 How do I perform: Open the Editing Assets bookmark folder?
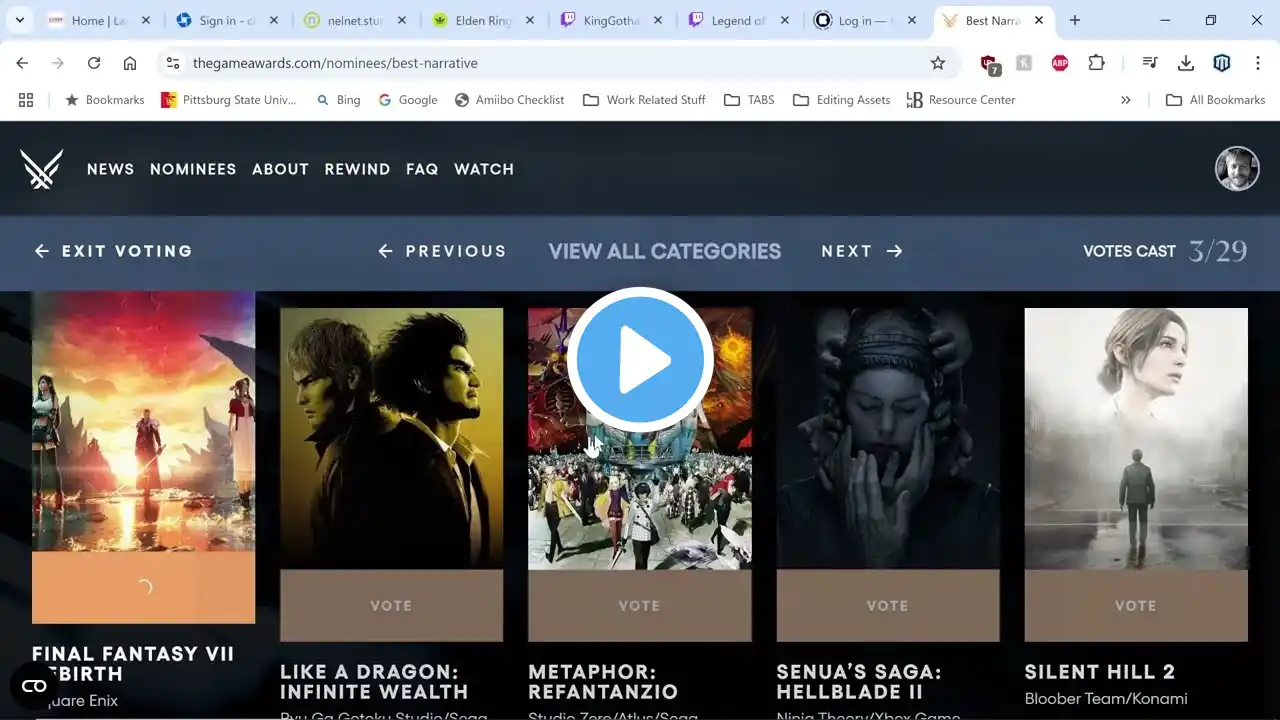click(842, 100)
